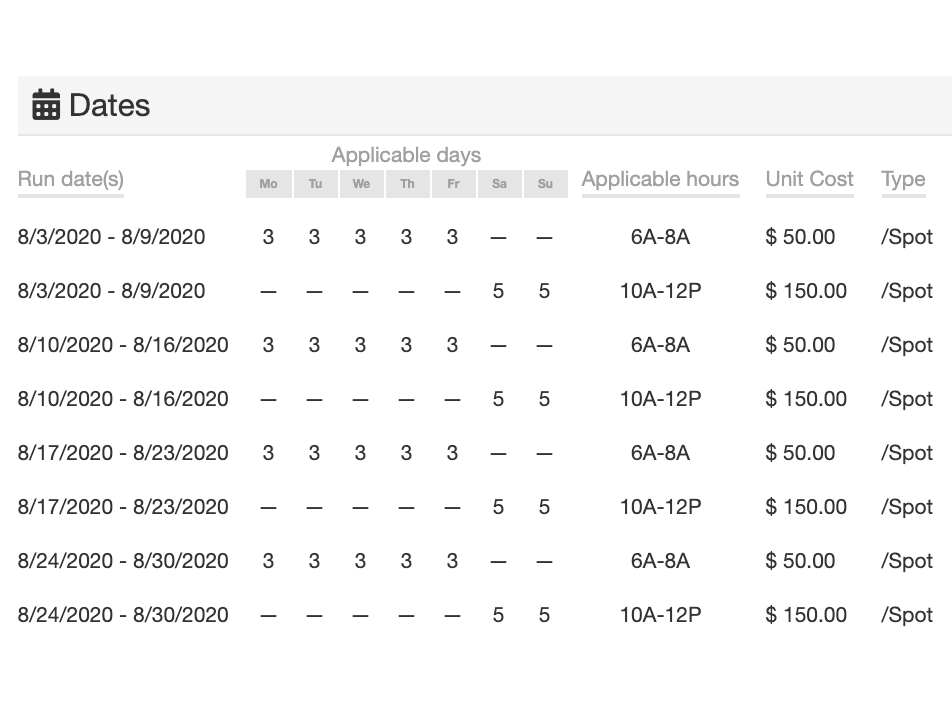
Task: Click $ 150.00 cost in 8/10/2020 weekend row
Action: pos(806,399)
